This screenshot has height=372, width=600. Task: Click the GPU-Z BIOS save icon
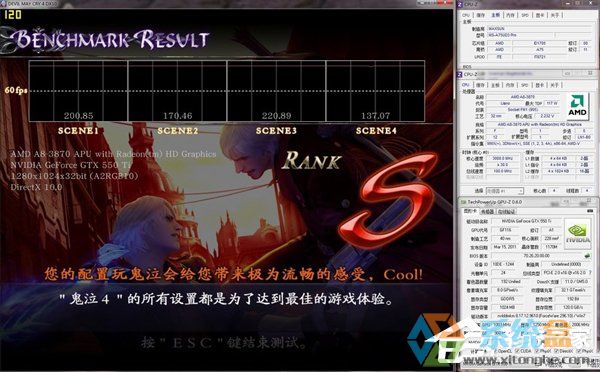coord(587,255)
